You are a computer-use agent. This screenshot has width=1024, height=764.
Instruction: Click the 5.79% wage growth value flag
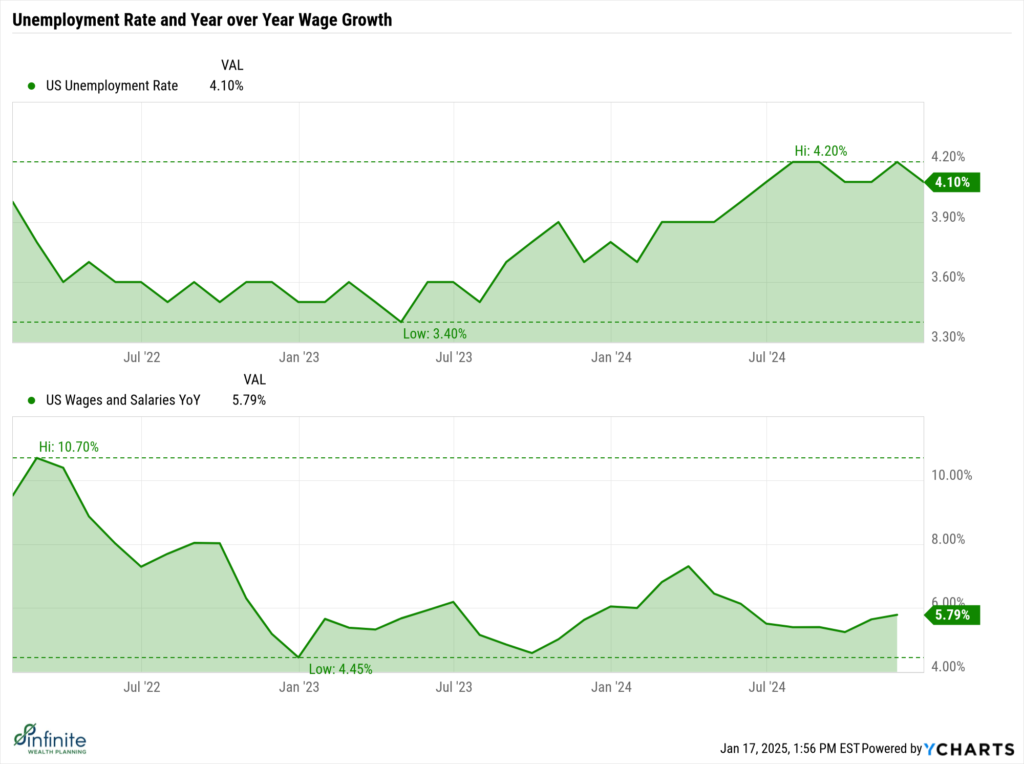(954, 615)
